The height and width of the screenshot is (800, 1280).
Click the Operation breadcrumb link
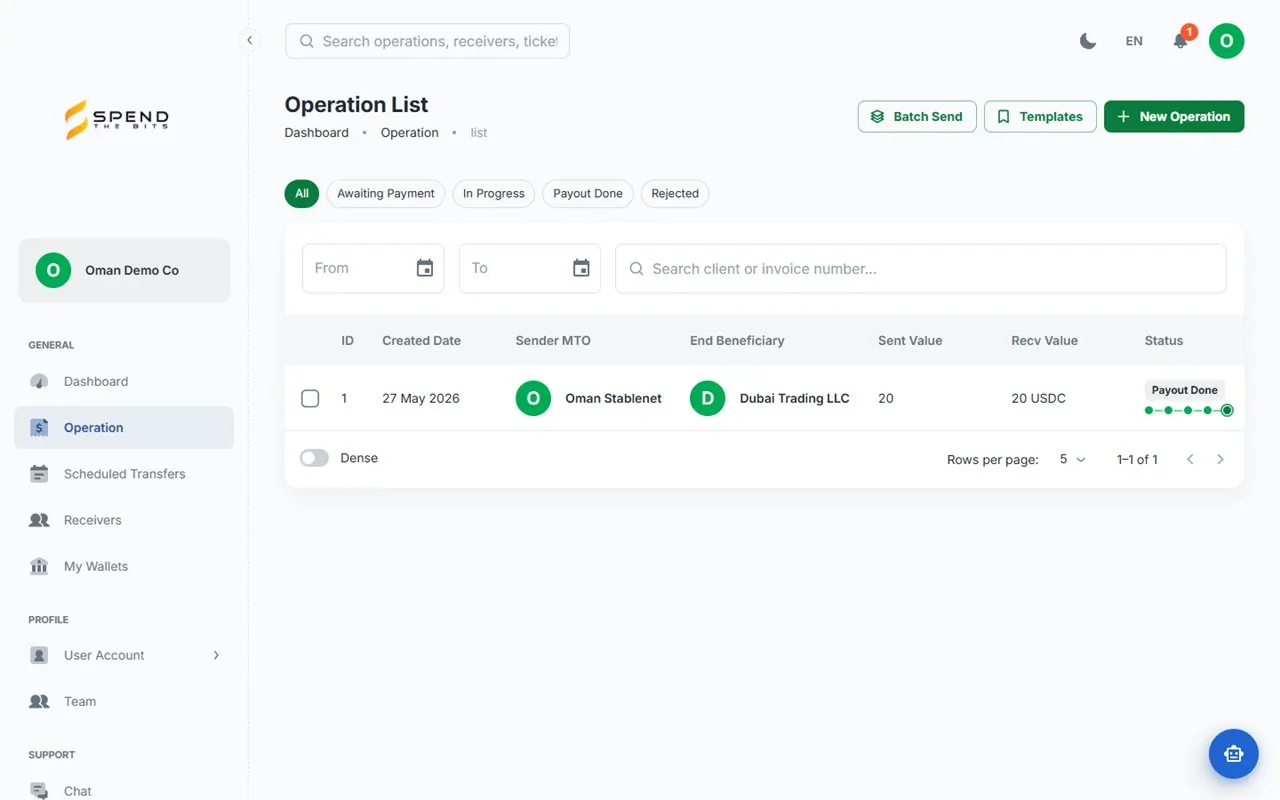click(409, 132)
